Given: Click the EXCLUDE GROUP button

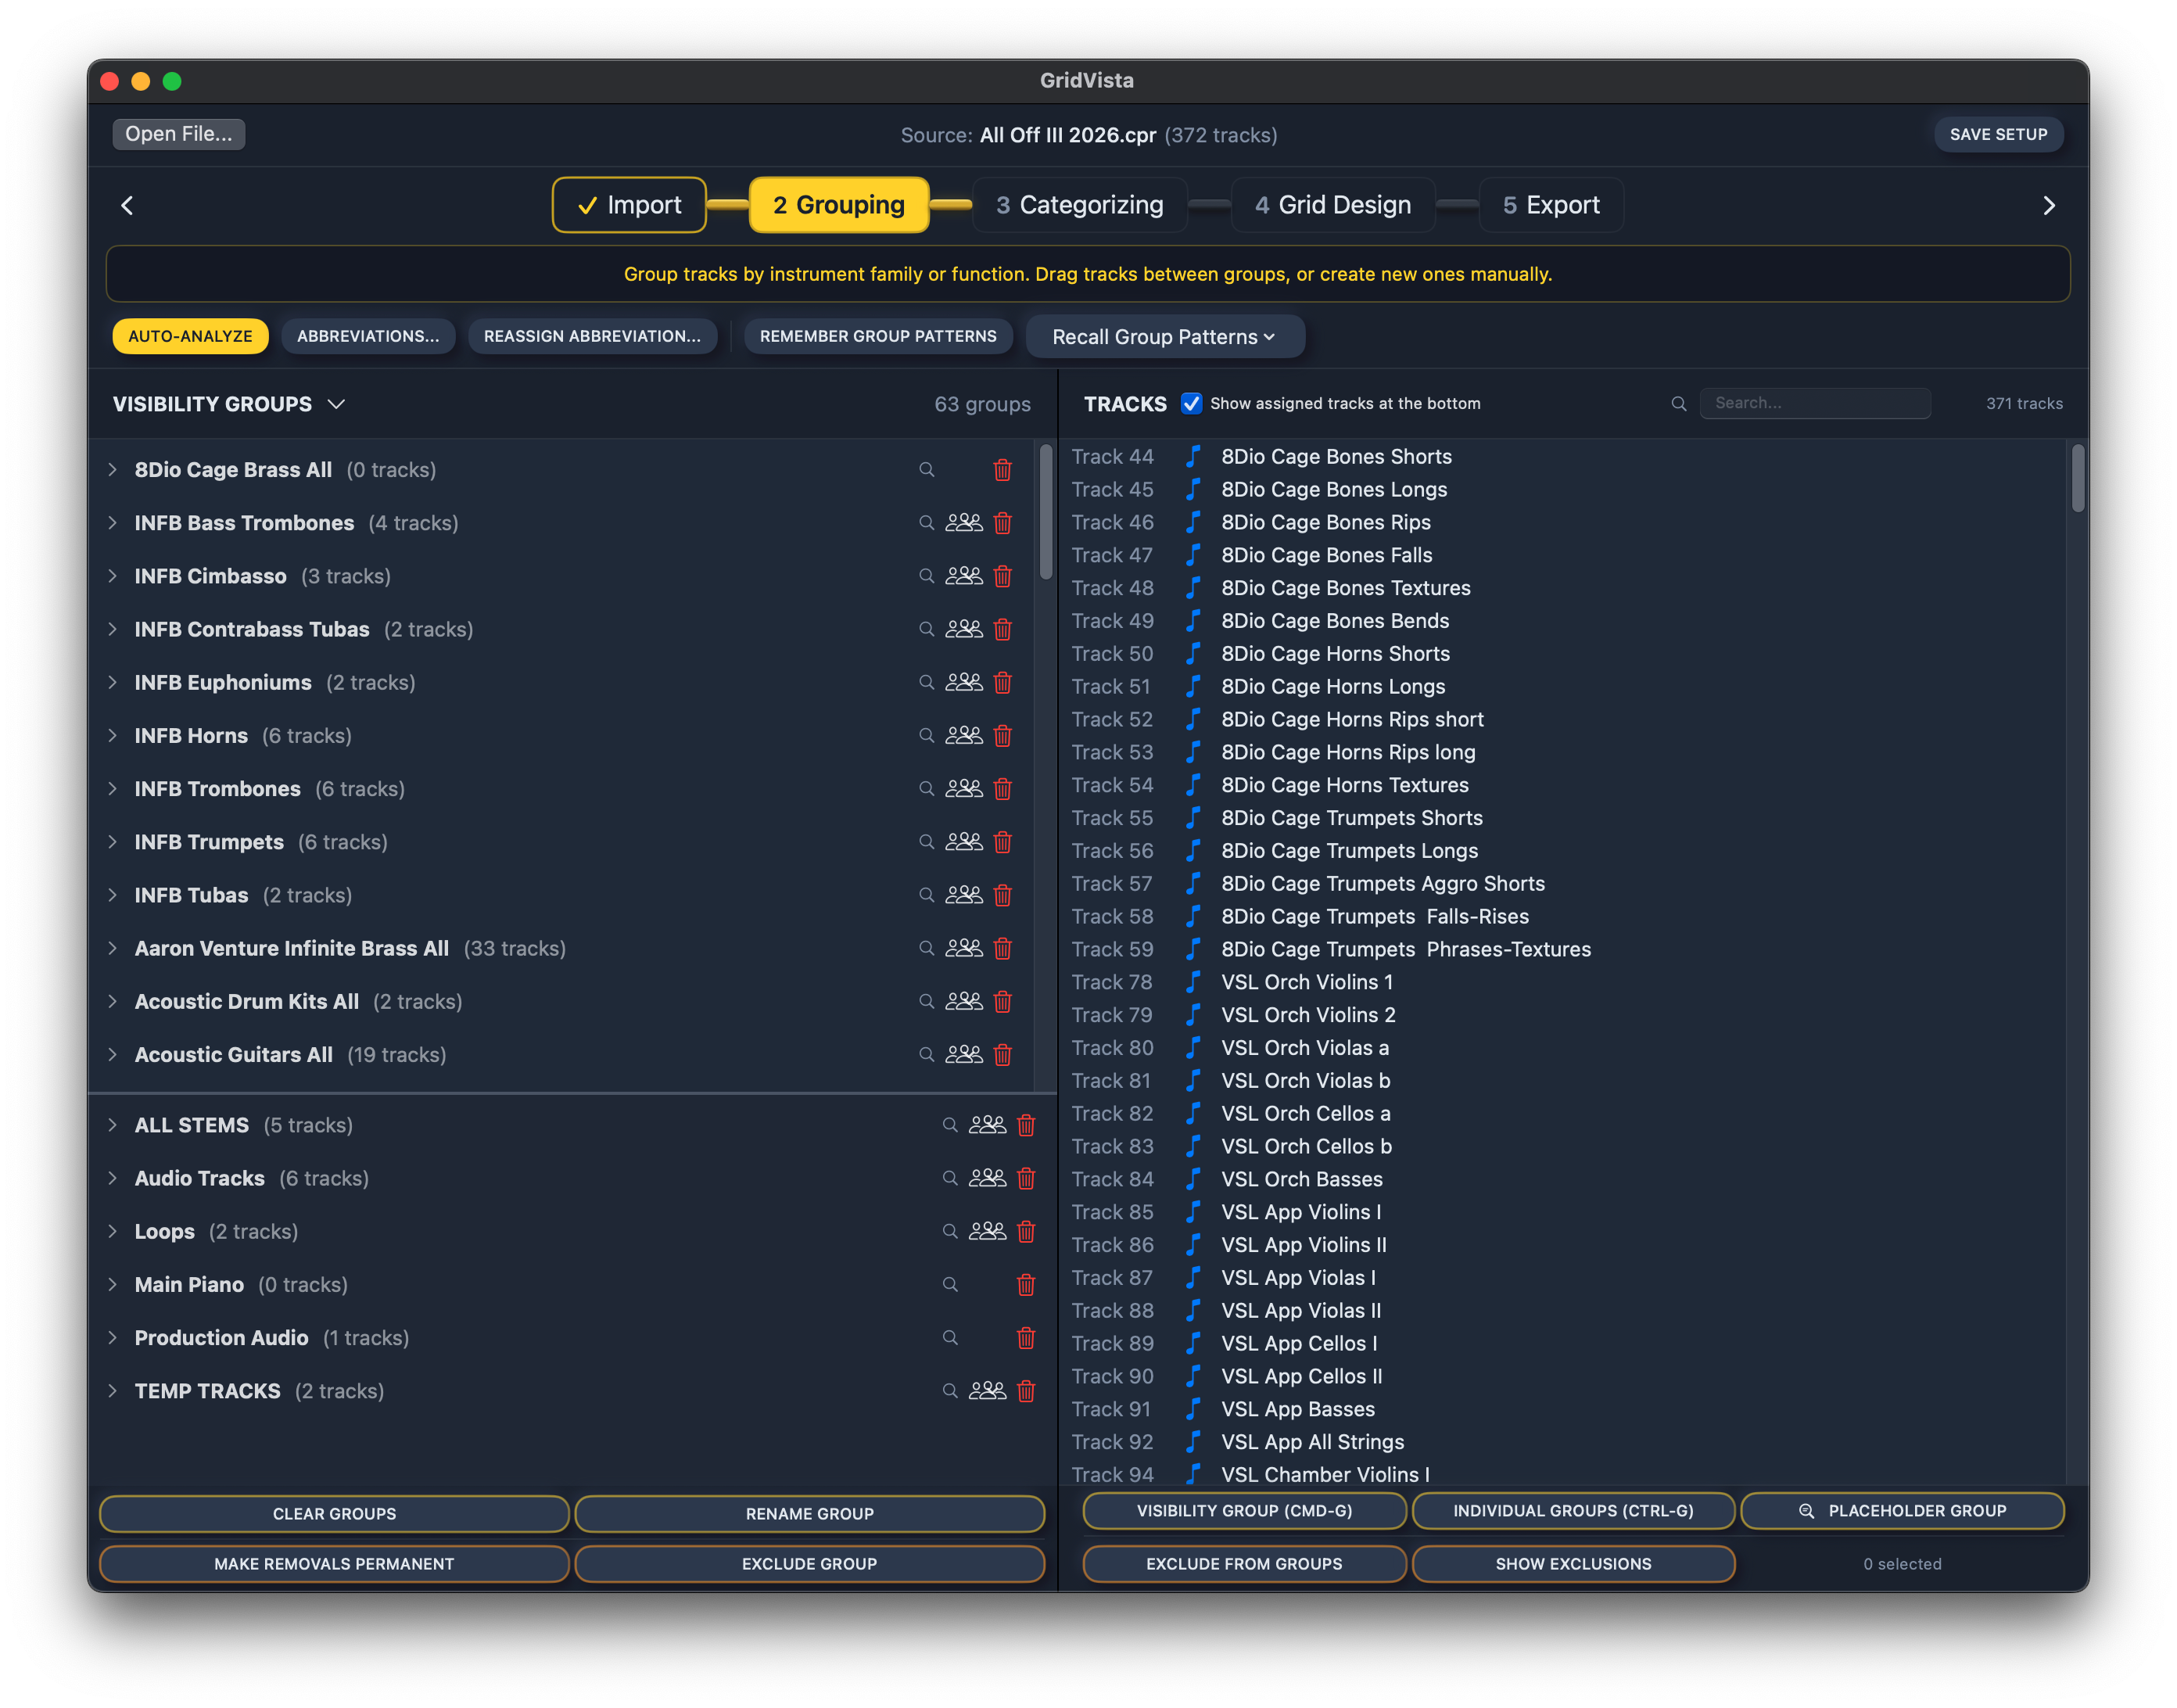Looking at the screenshot, I should coord(809,1564).
